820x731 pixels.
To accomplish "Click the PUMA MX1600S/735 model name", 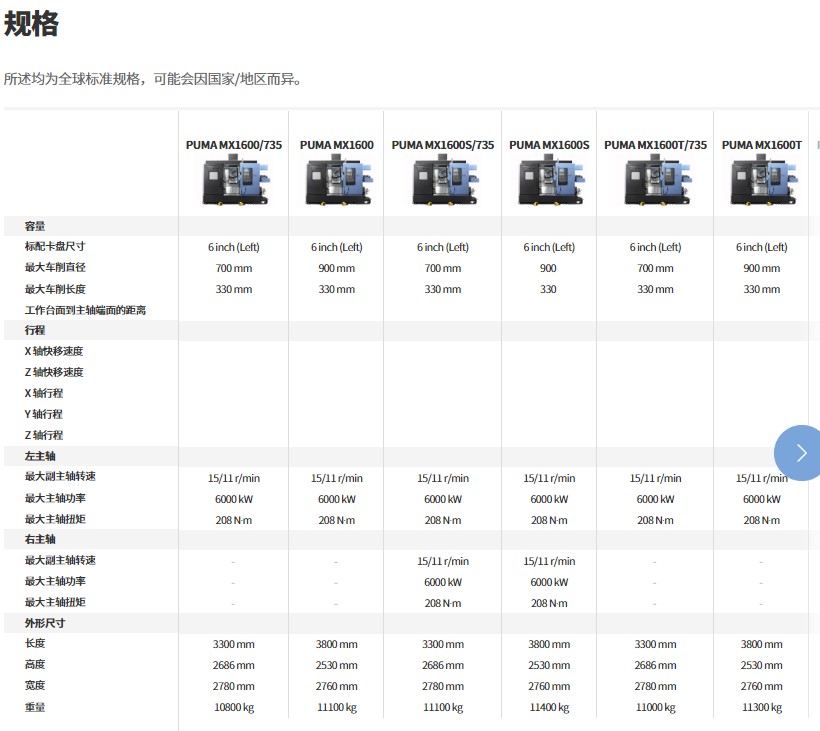I will (443, 145).
